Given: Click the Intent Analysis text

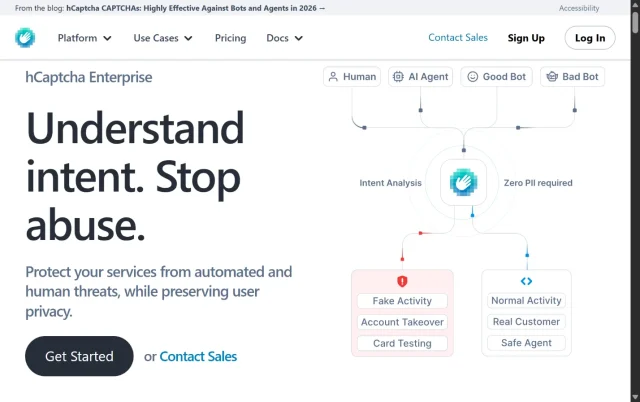Looking at the screenshot, I should [390, 183].
